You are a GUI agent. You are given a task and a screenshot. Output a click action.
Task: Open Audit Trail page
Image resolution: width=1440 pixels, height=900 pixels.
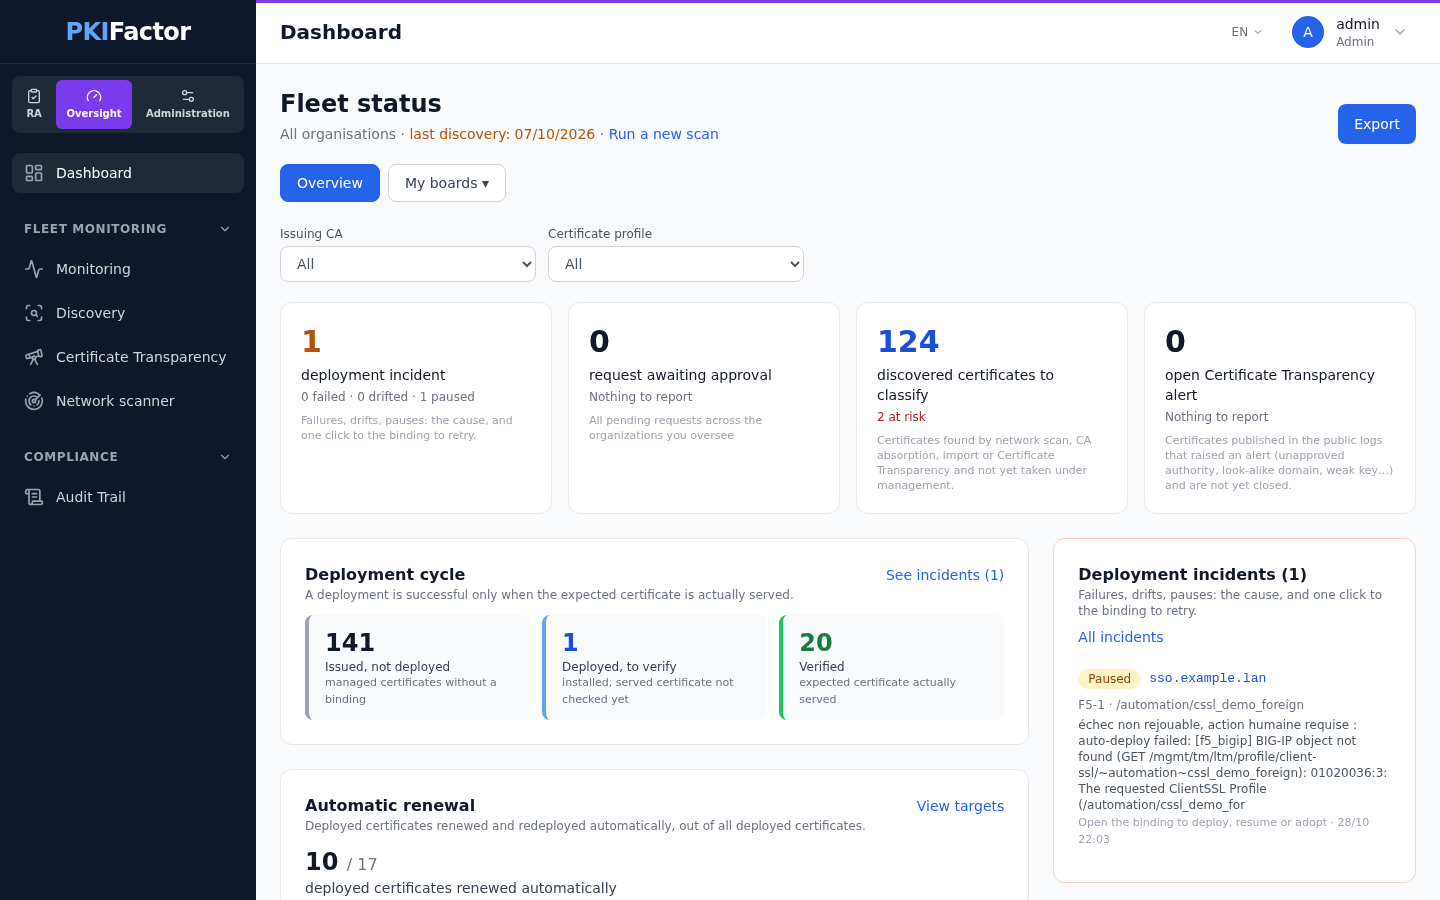tap(128, 497)
